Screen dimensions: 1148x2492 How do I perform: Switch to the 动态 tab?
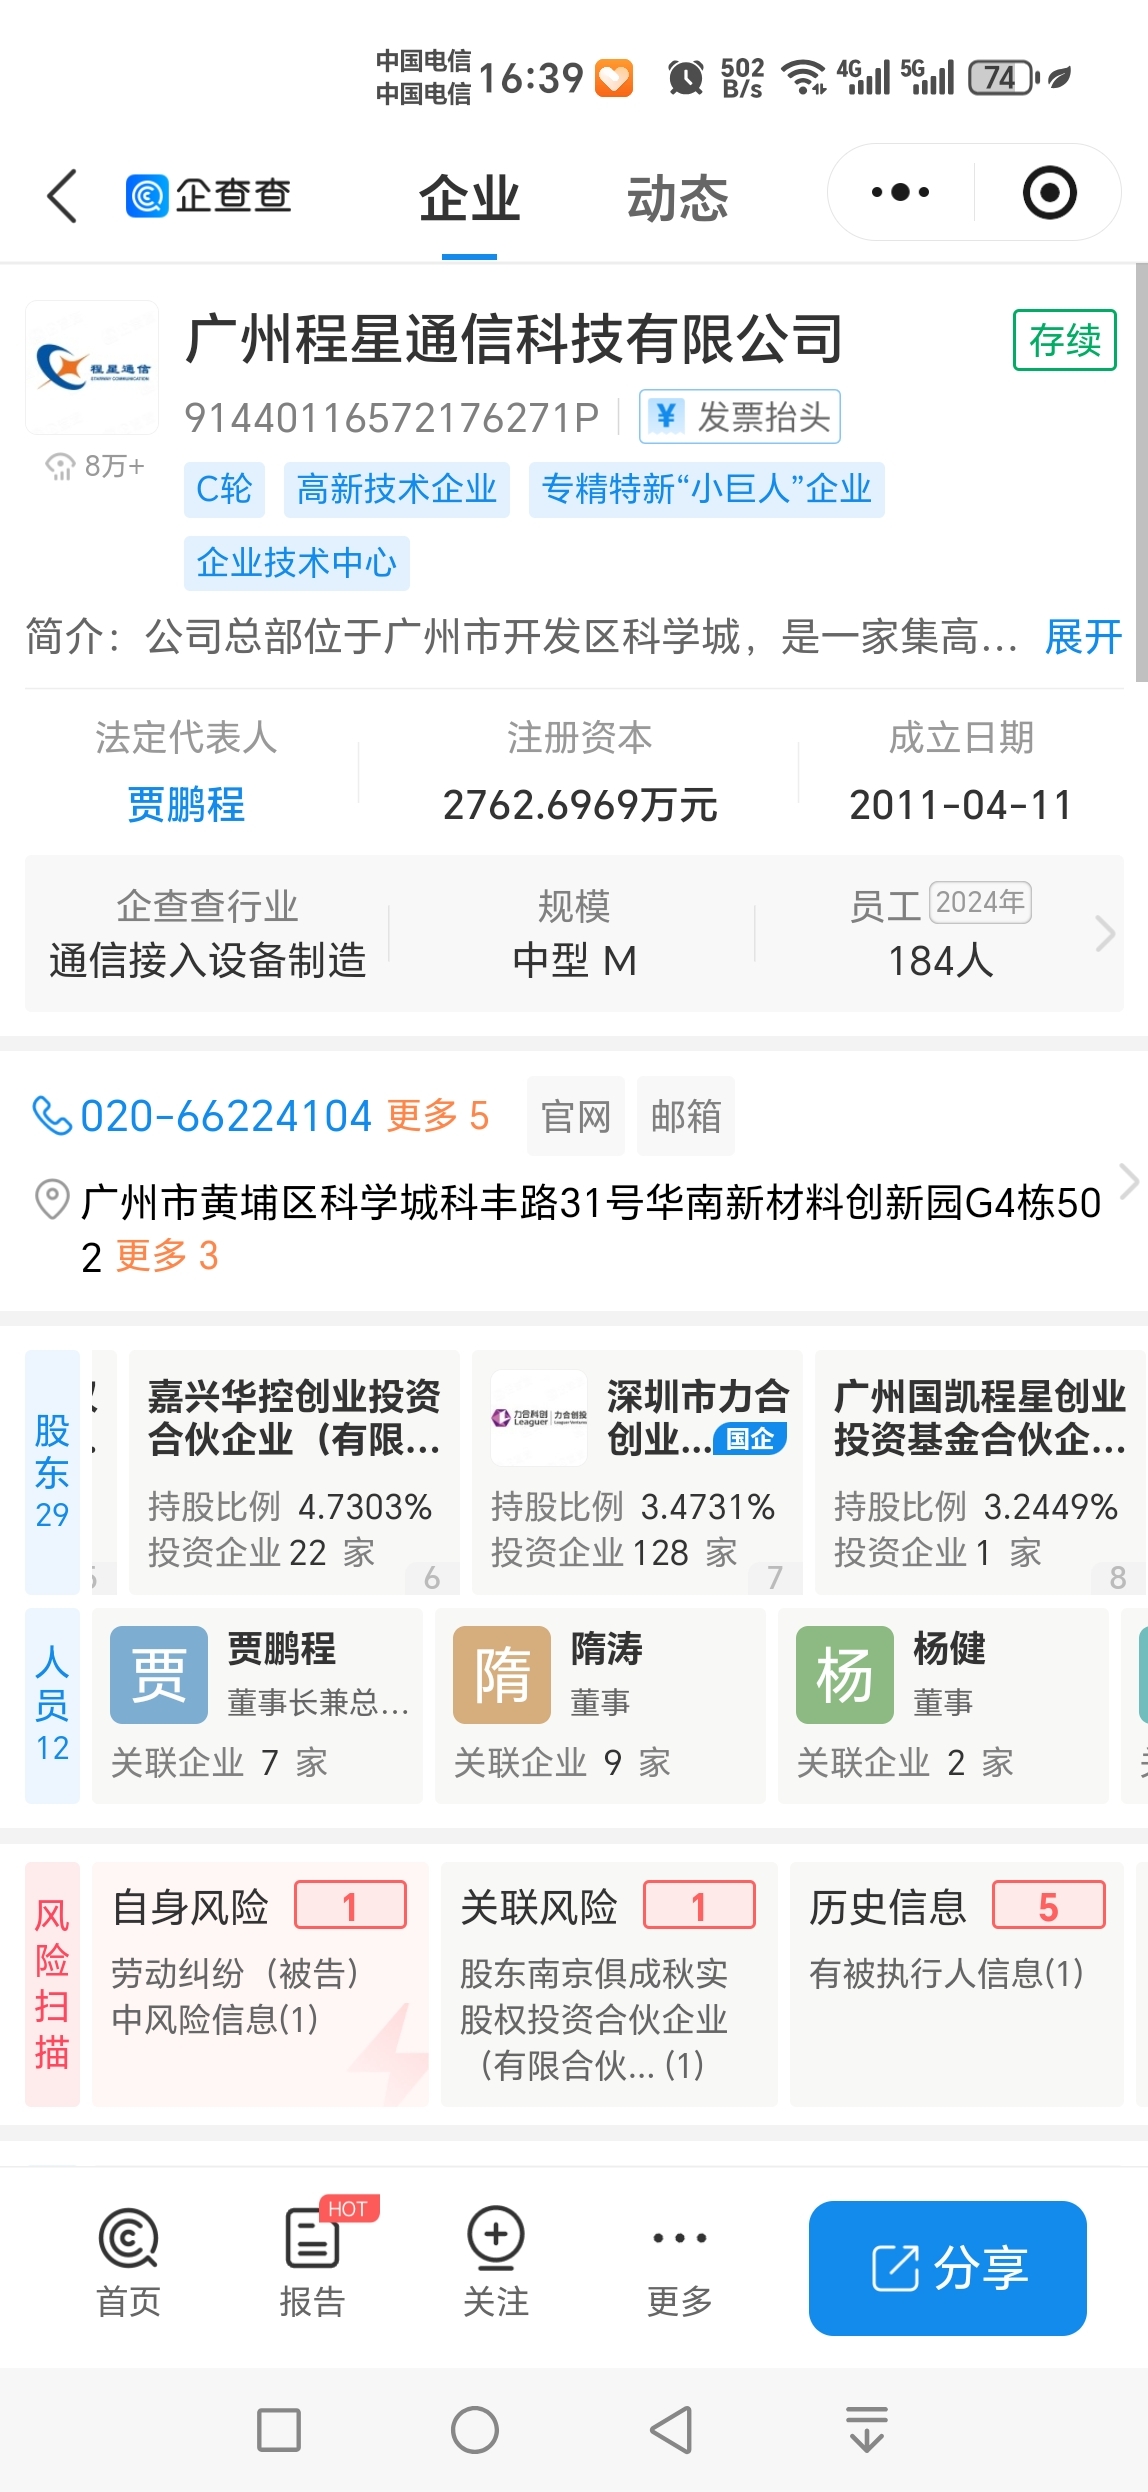[677, 198]
